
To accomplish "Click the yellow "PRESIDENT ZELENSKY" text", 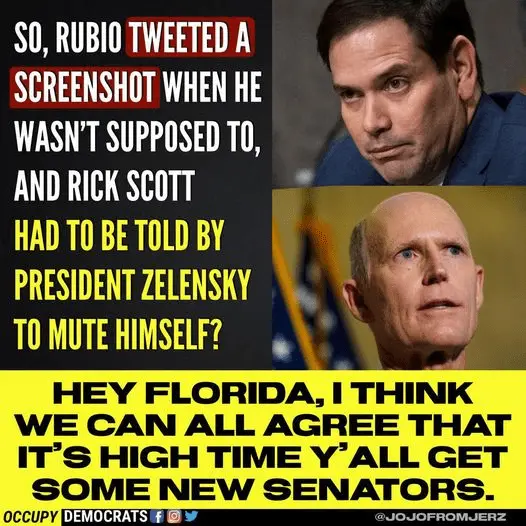I will pyautogui.click(x=133, y=284).
